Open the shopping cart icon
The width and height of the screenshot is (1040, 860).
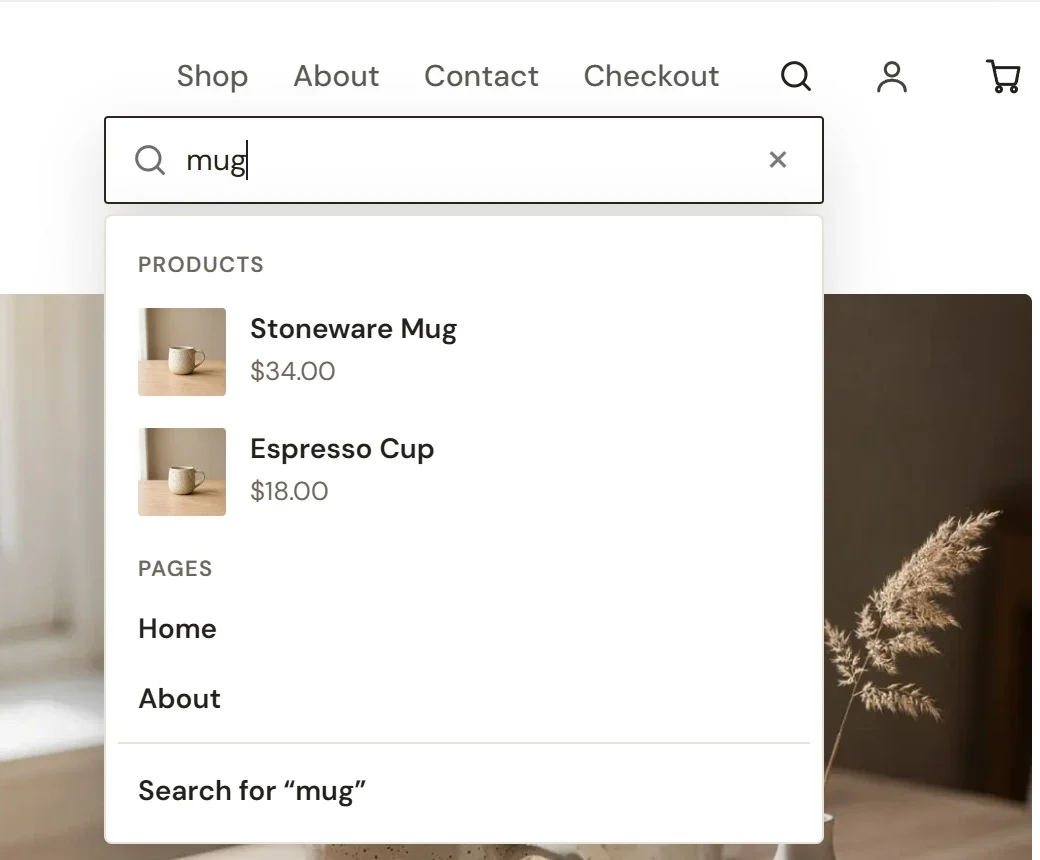pos(1002,76)
